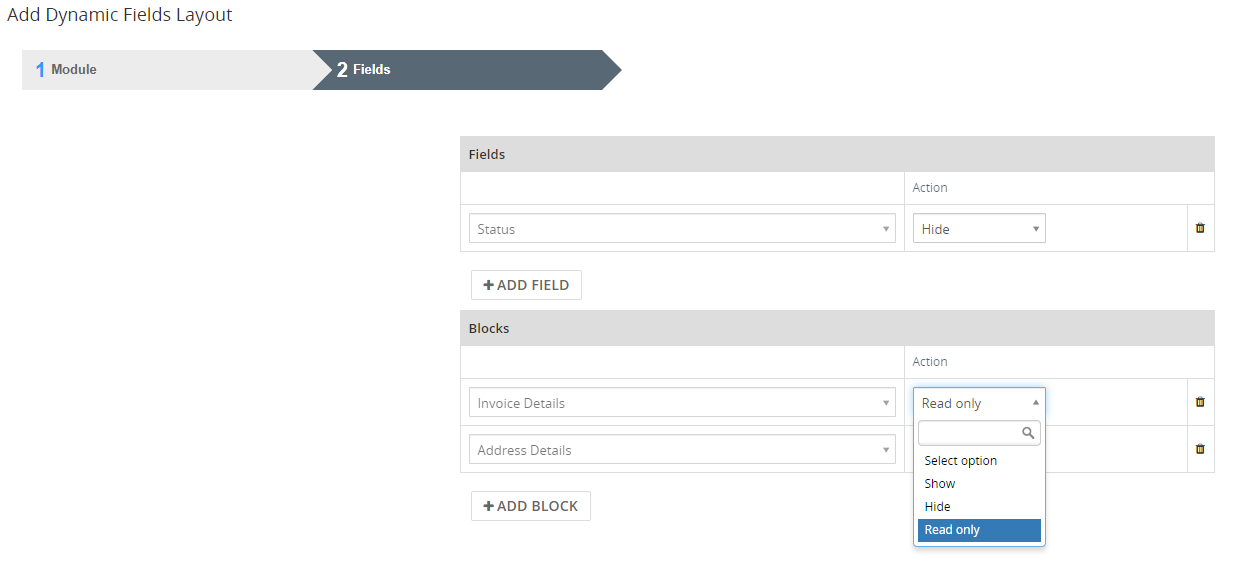Click the Fields section header
1243x564 pixels.
tap(836, 155)
